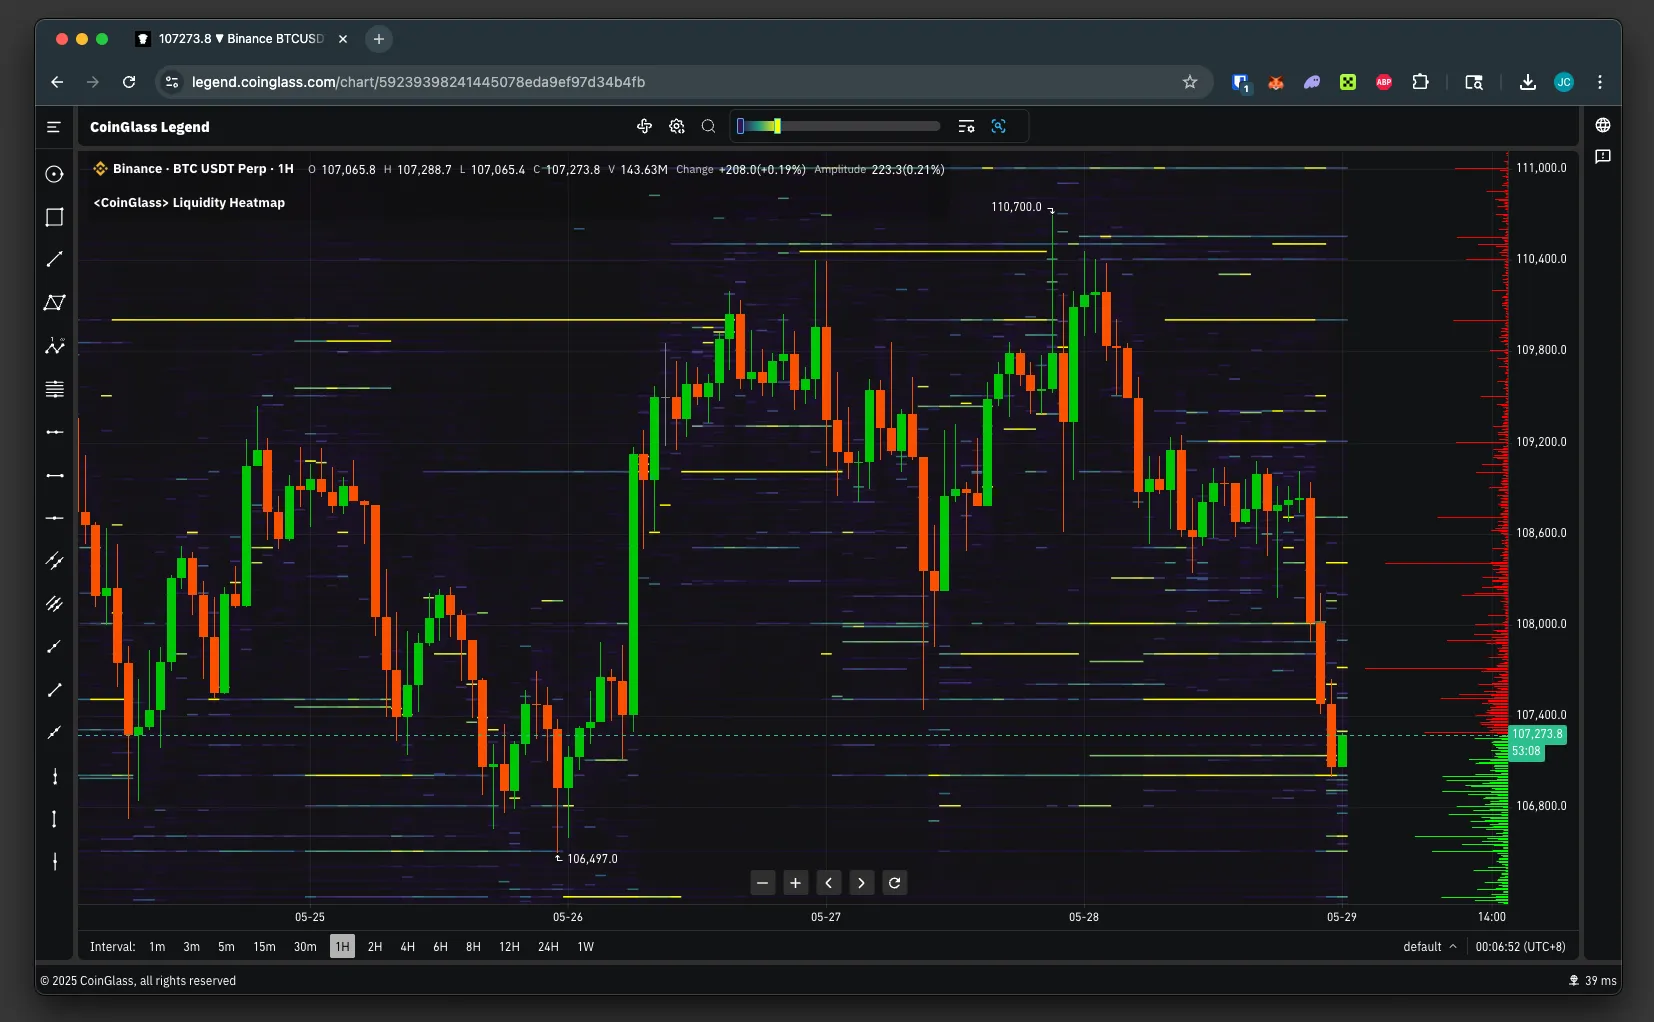Open the default layout dropdown
Viewport: 1654px width, 1022px height.
click(x=1428, y=946)
